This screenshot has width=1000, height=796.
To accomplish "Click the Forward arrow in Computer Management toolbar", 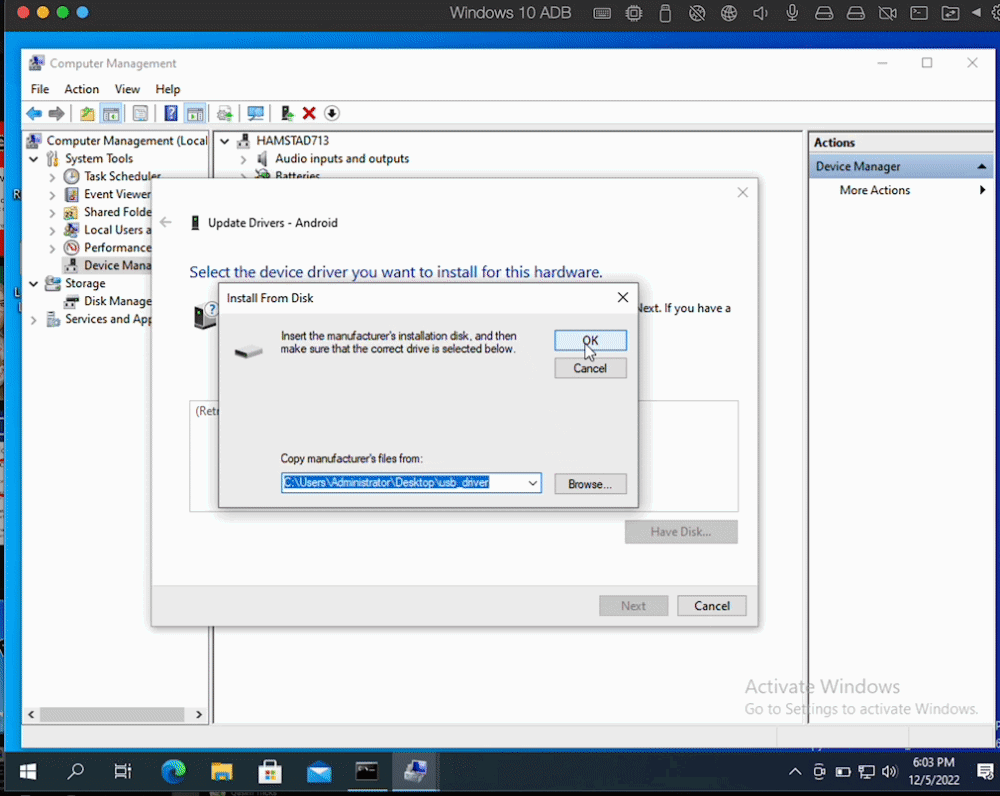I will 56,114.
